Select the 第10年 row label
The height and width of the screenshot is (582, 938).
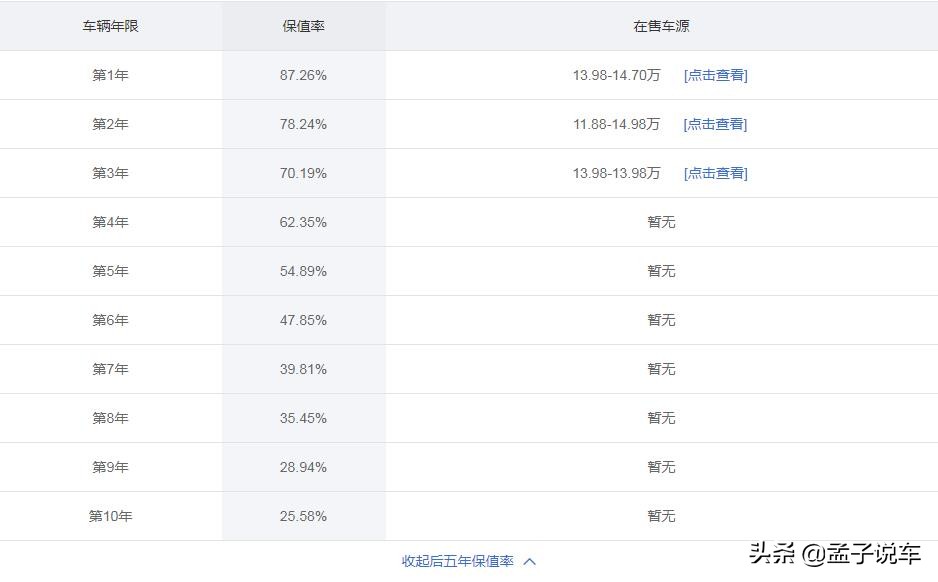point(109,515)
